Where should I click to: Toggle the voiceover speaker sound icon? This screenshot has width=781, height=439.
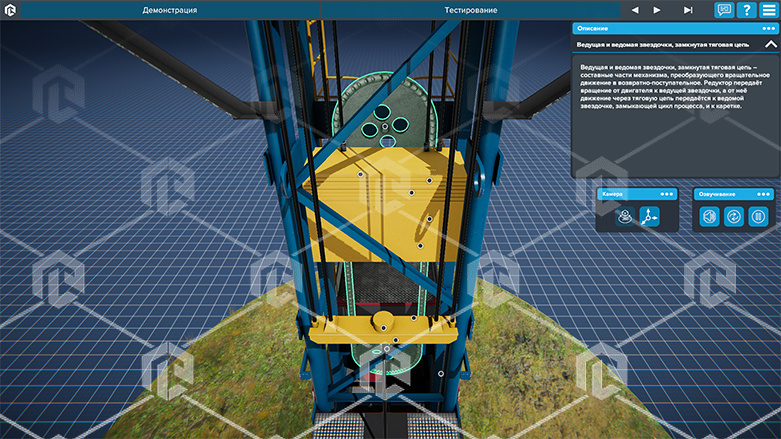point(710,216)
